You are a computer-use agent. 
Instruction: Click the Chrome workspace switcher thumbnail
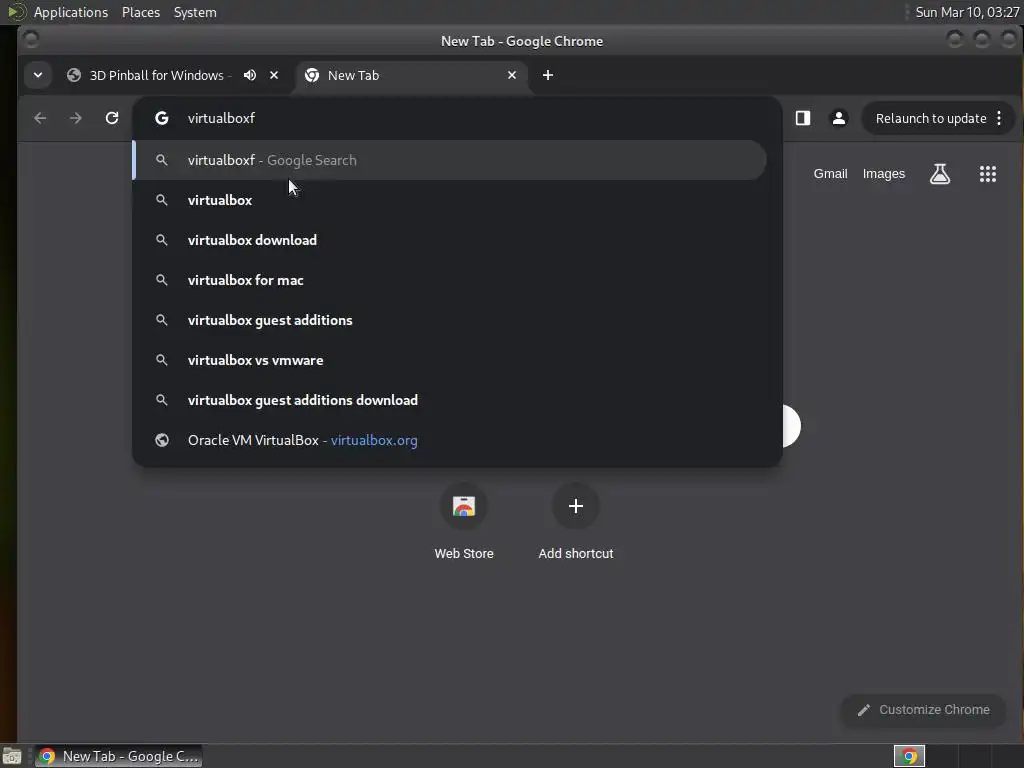point(909,756)
